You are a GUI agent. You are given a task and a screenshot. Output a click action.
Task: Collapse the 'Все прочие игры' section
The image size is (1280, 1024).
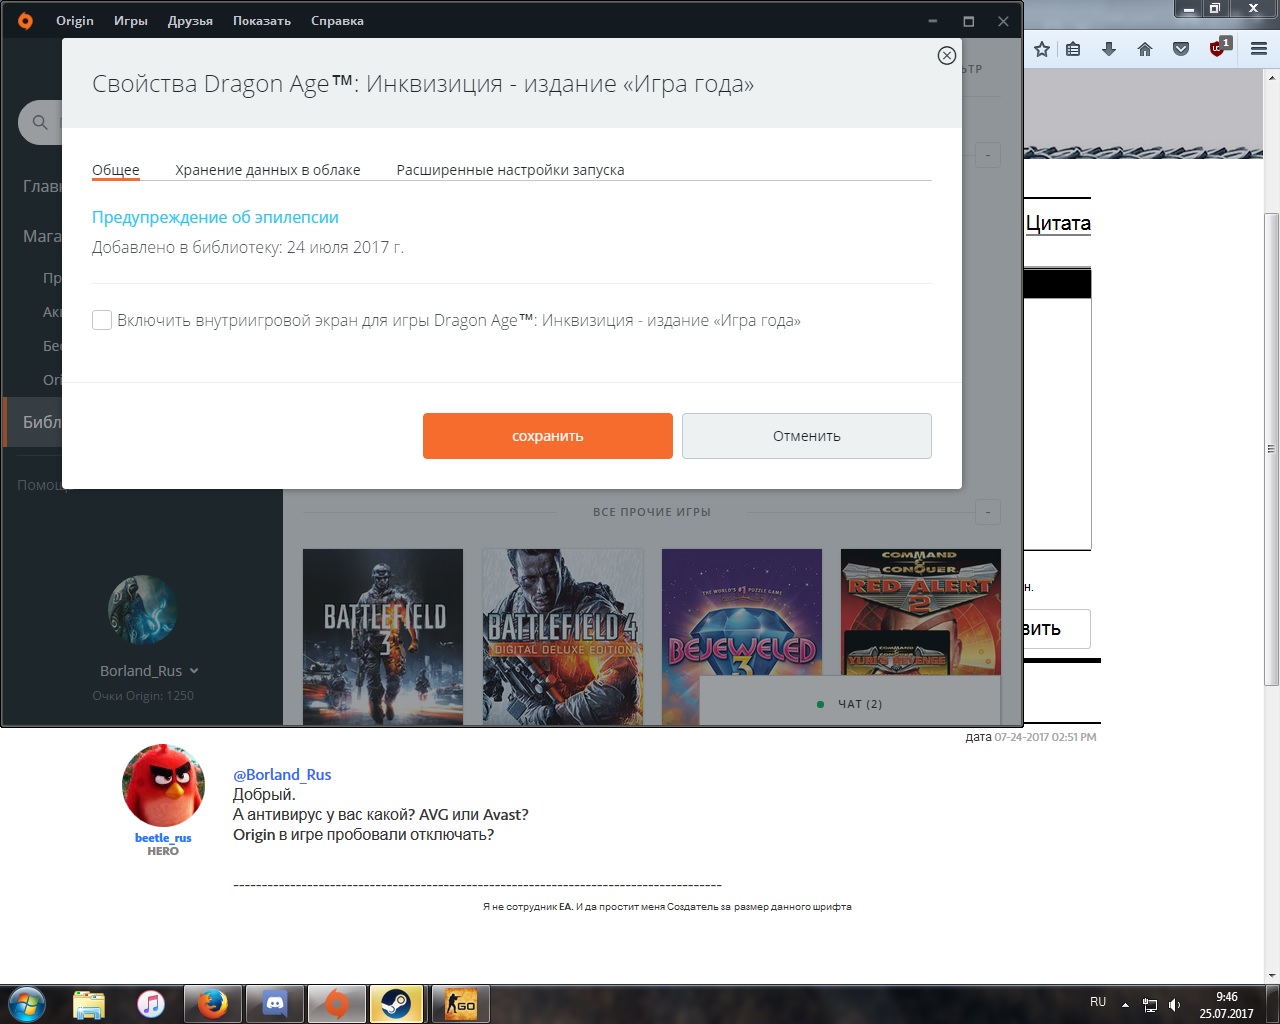(987, 512)
